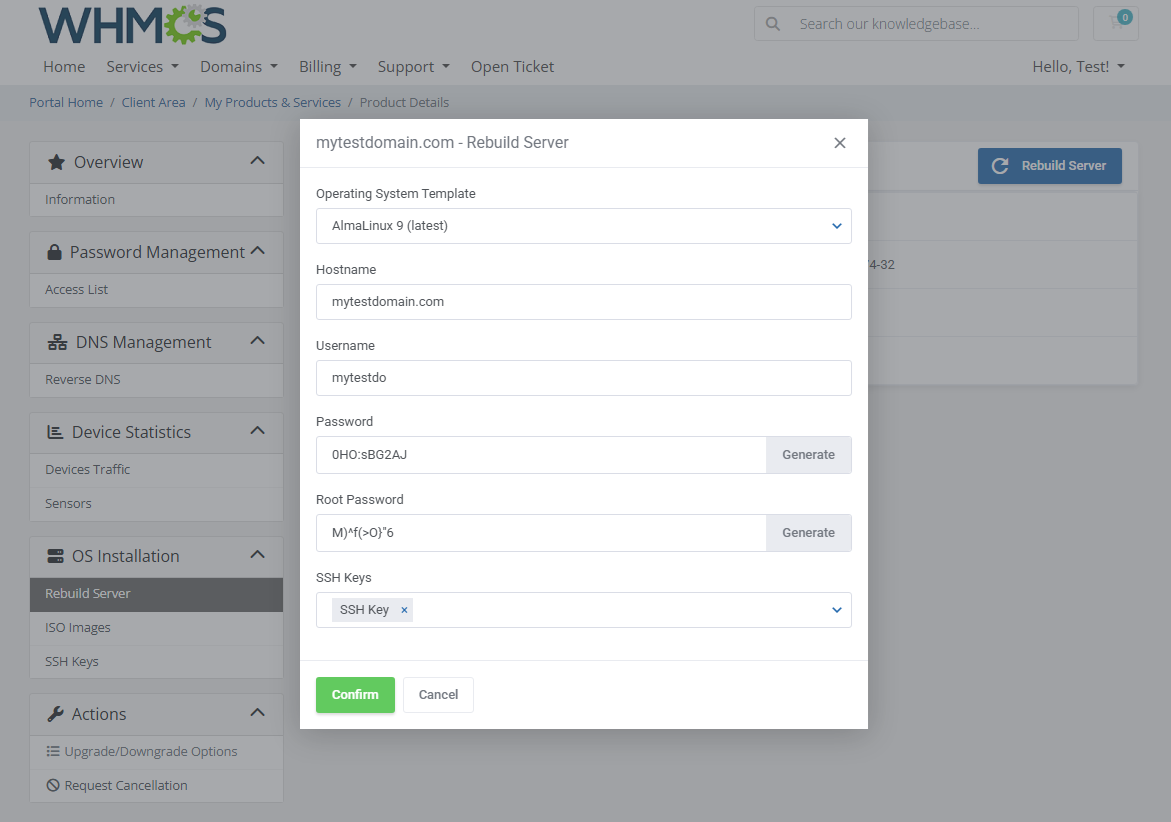Open the Domains menu
The image size is (1171, 822).
(239, 66)
